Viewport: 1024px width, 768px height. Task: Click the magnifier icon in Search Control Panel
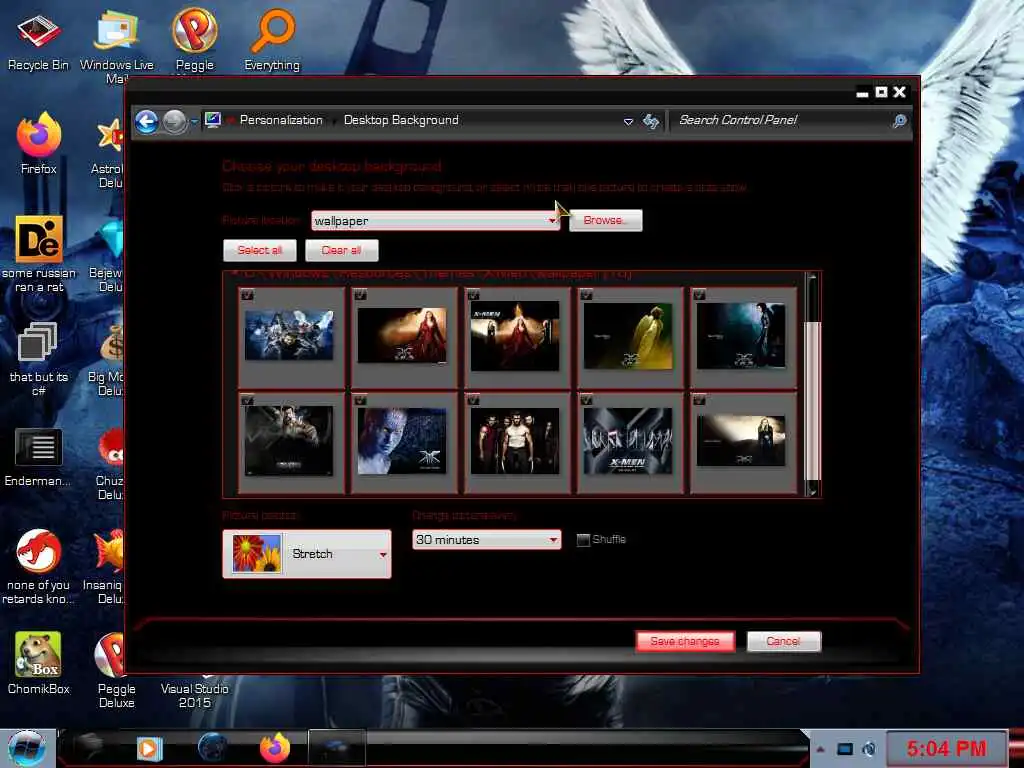pyautogui.click(x=899, y=121)
